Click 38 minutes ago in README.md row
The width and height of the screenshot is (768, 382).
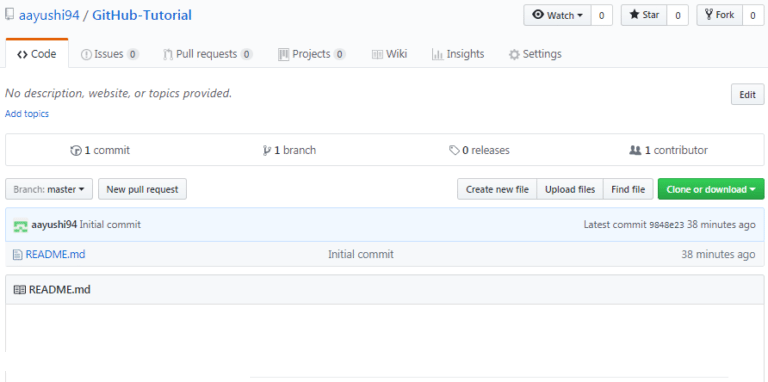click(718, 255)
